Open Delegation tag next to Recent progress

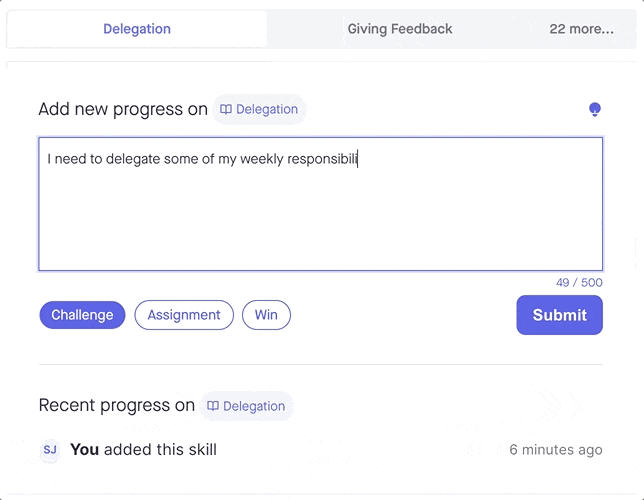(247, 406)
